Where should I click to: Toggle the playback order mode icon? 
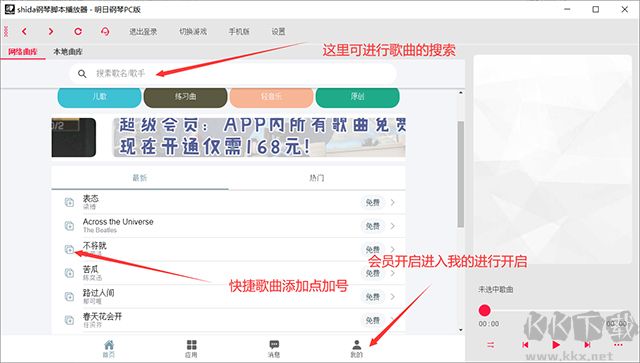[x=491, y=345]
